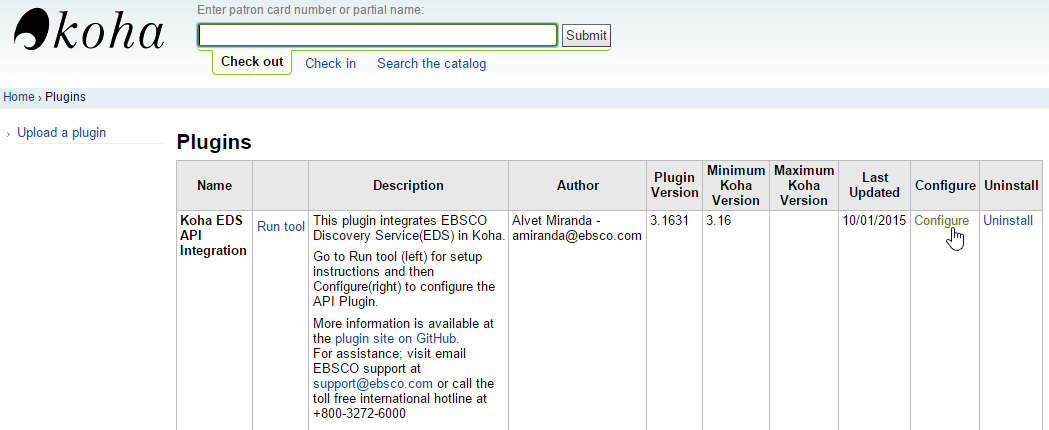Click the support@ebsco.com email link
1049x430 pixels.
373,384
